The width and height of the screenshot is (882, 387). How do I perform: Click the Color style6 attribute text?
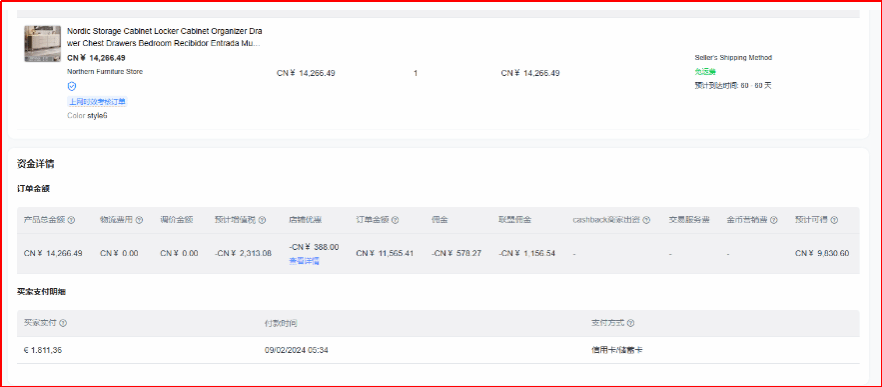click(87, 116)
